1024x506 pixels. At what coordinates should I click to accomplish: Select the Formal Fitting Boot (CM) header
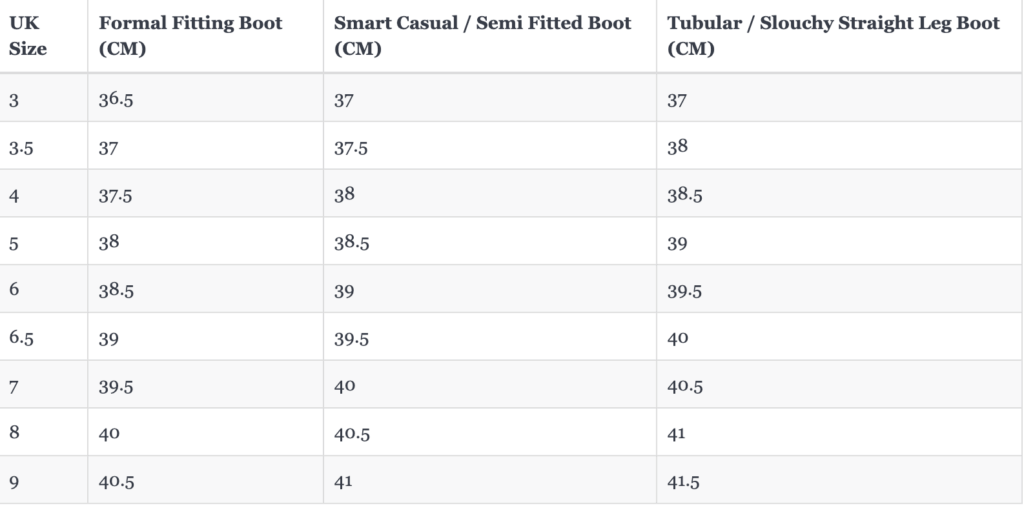click(x=191, y=36)
